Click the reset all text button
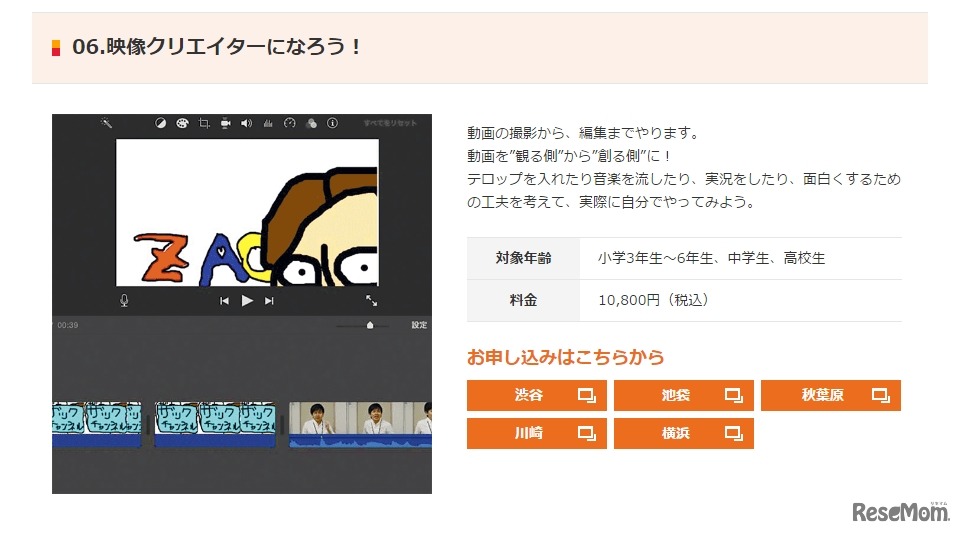Screen dimensions: 963x535 pos(390,123)
